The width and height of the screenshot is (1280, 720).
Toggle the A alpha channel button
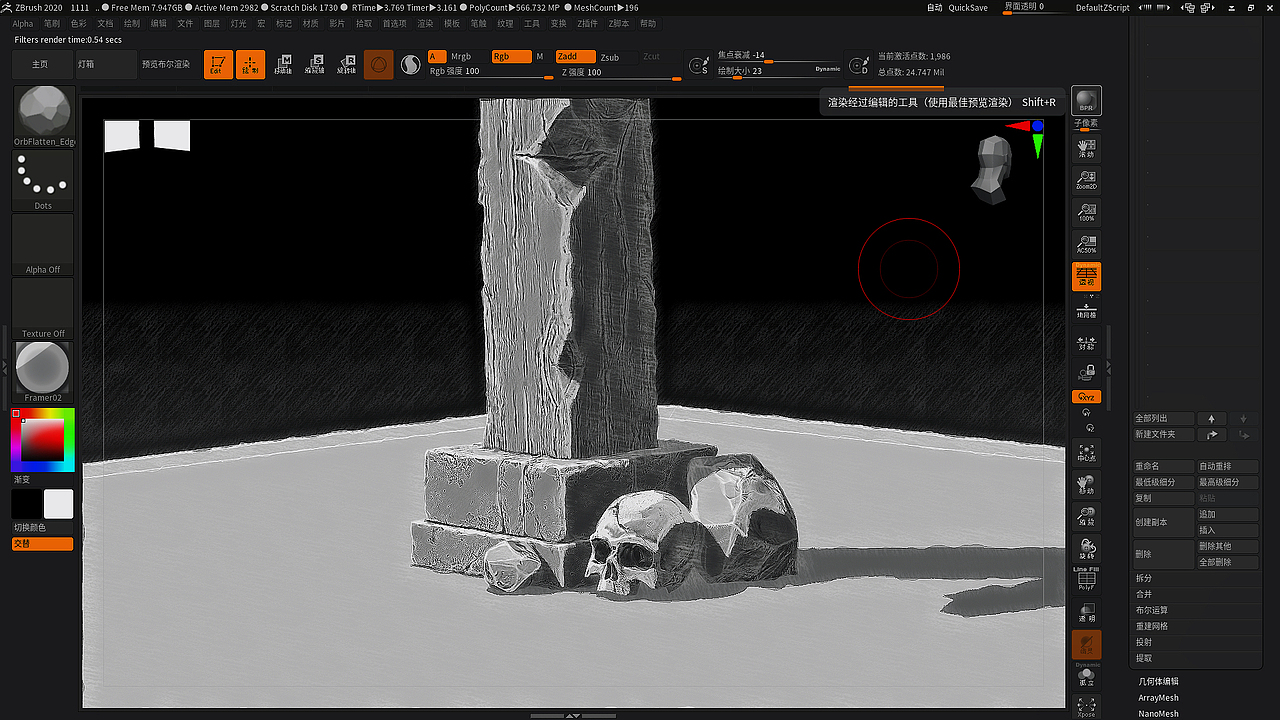pyautogui.click(x=437, y=56)
